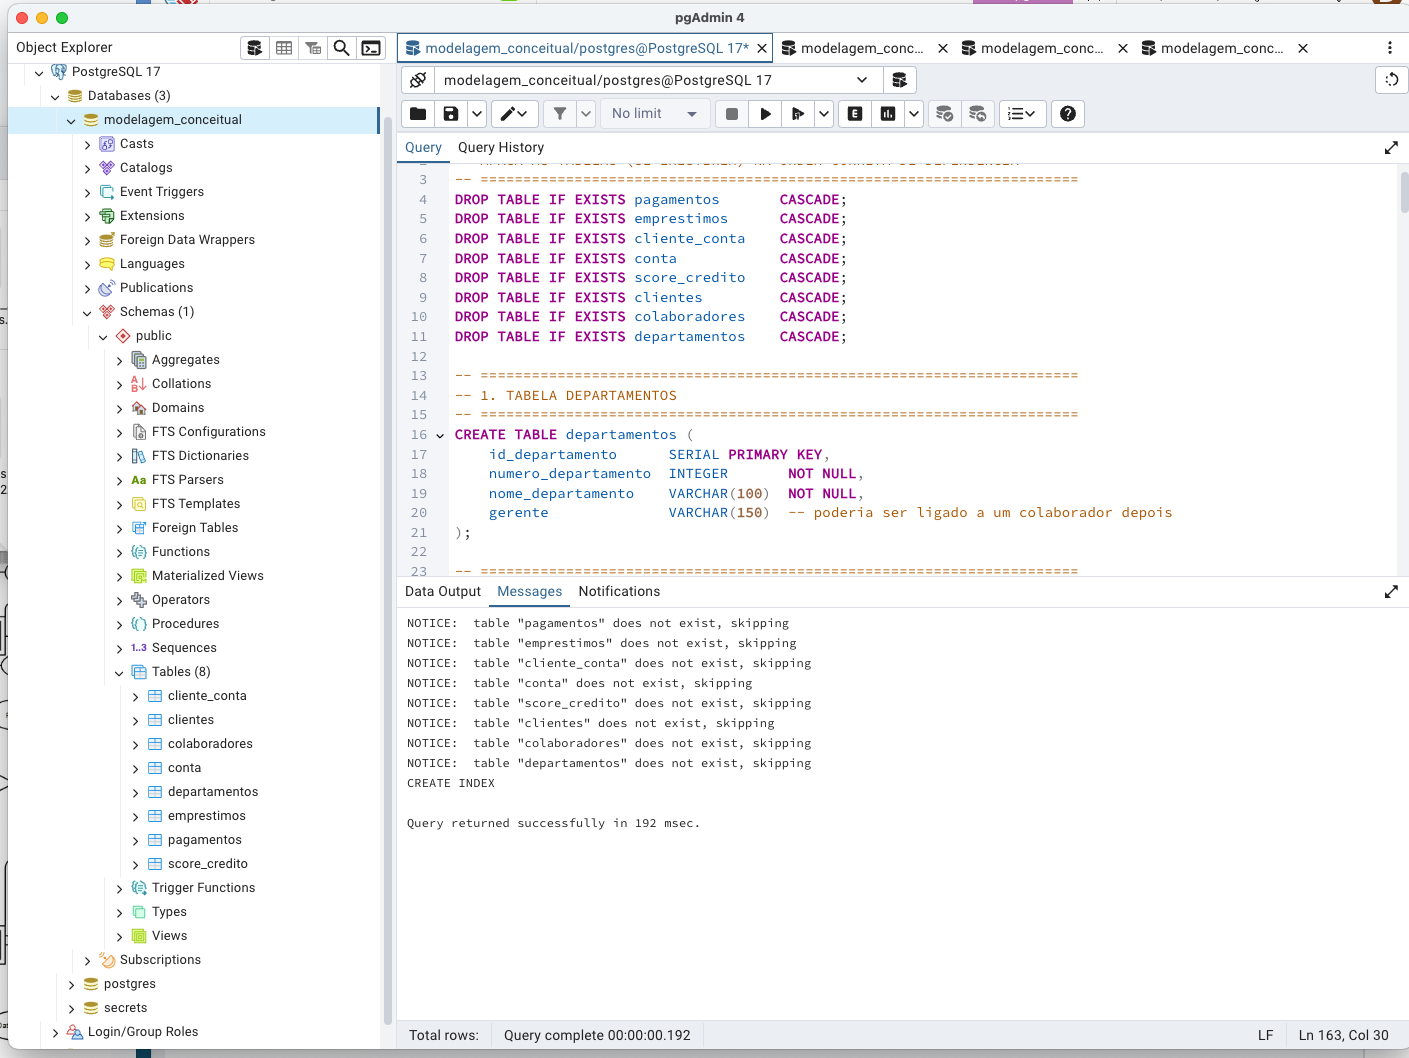Click the Help question mark icon
The height and width of the screenshot is (1058, 1409).
click(x=1068, y=114)
